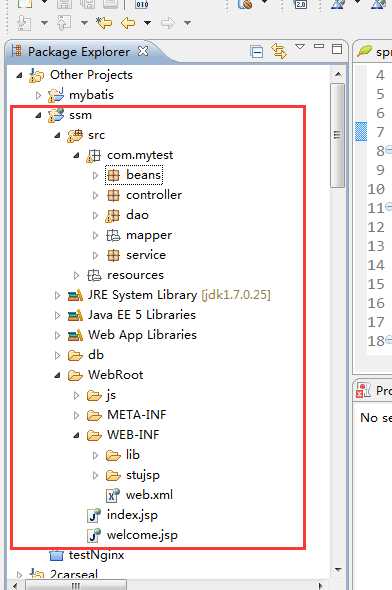Expand the controller package
392x590 pixels.
pyautogui.click(x=96, y=195)
